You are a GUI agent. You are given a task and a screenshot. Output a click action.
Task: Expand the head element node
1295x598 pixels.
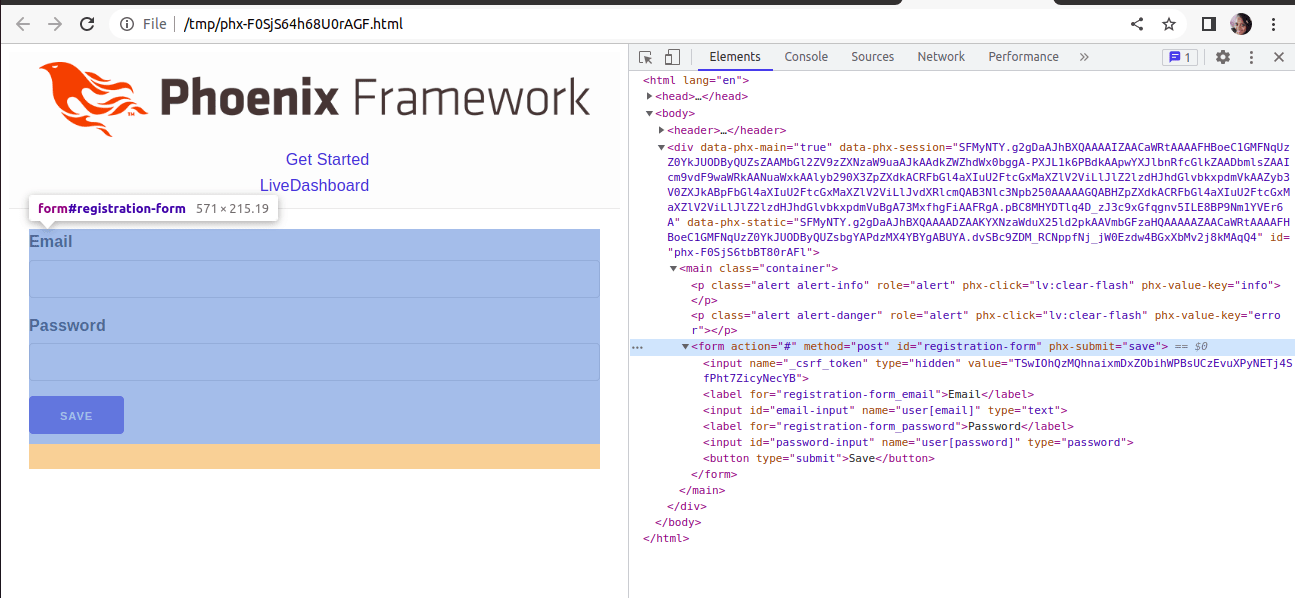click(x=650, y=97)
